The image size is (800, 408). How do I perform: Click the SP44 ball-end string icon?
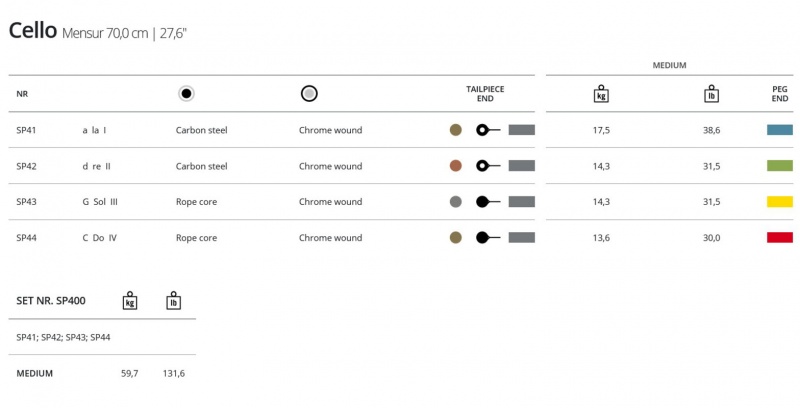[x=489, y=238]
